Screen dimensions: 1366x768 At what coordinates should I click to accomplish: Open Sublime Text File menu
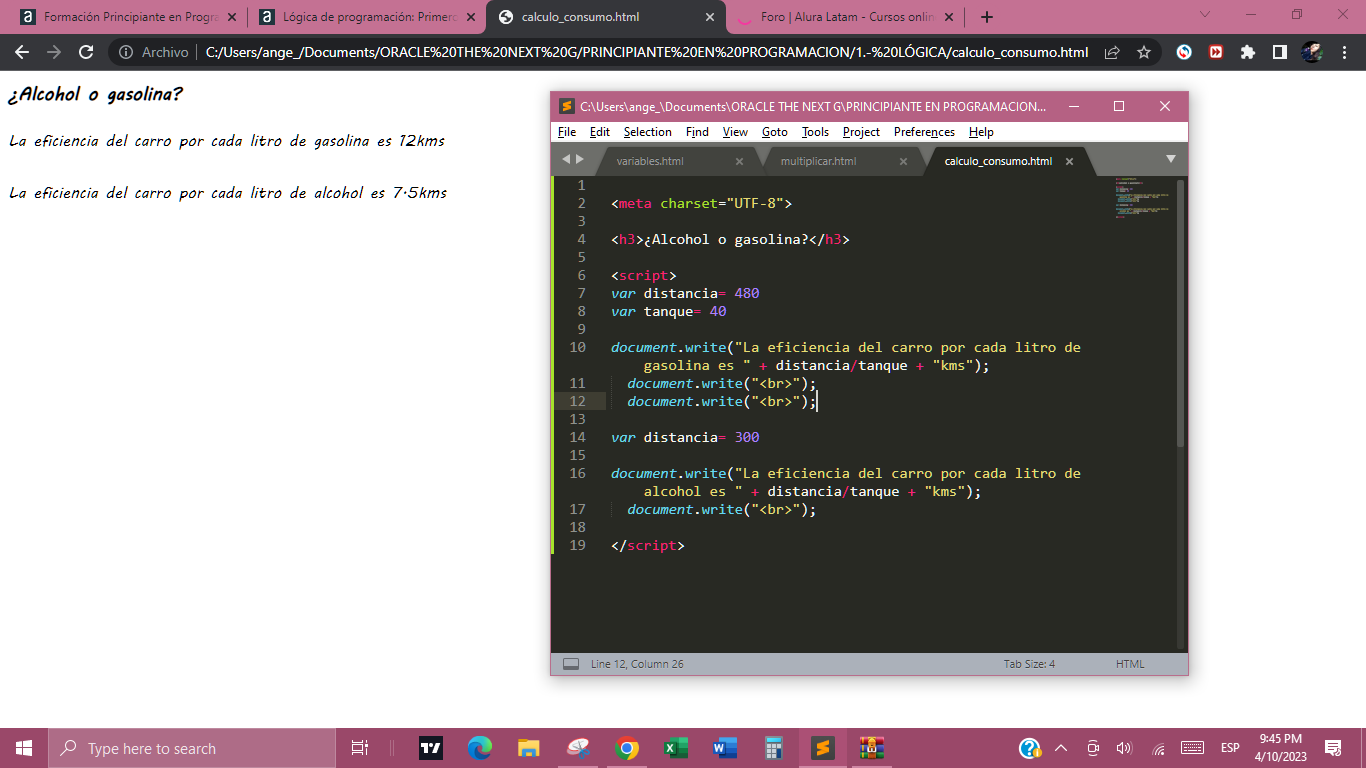[x=567, y=132]
